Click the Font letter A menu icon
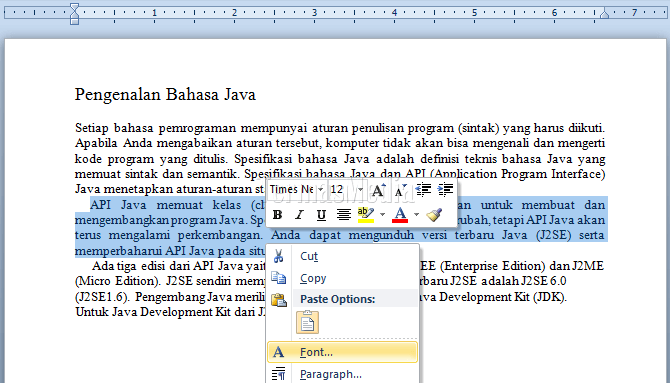The height and width of the screenshot is (383, 670). pos(279,352)
